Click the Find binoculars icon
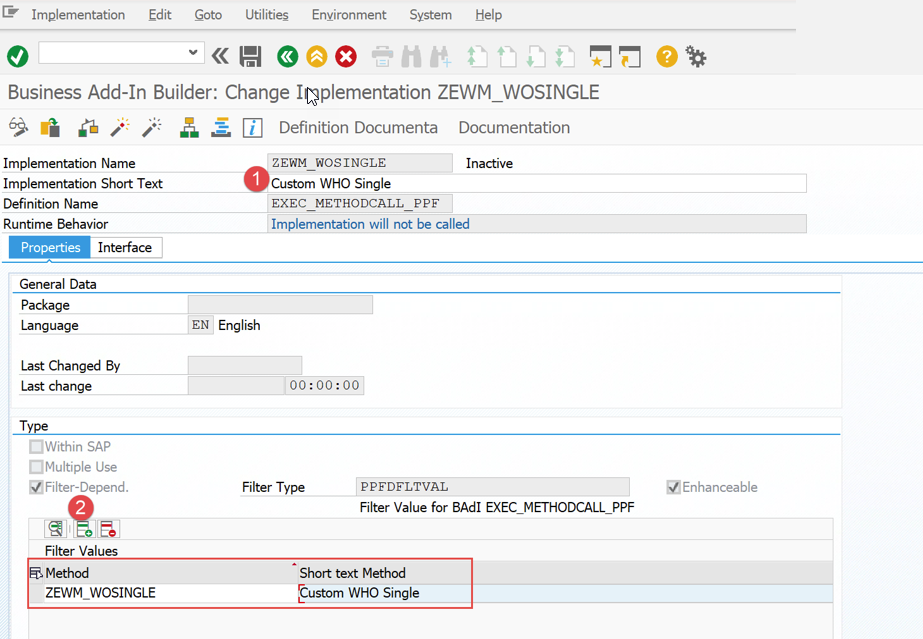The image size is (923, 639). pos(411,56)
